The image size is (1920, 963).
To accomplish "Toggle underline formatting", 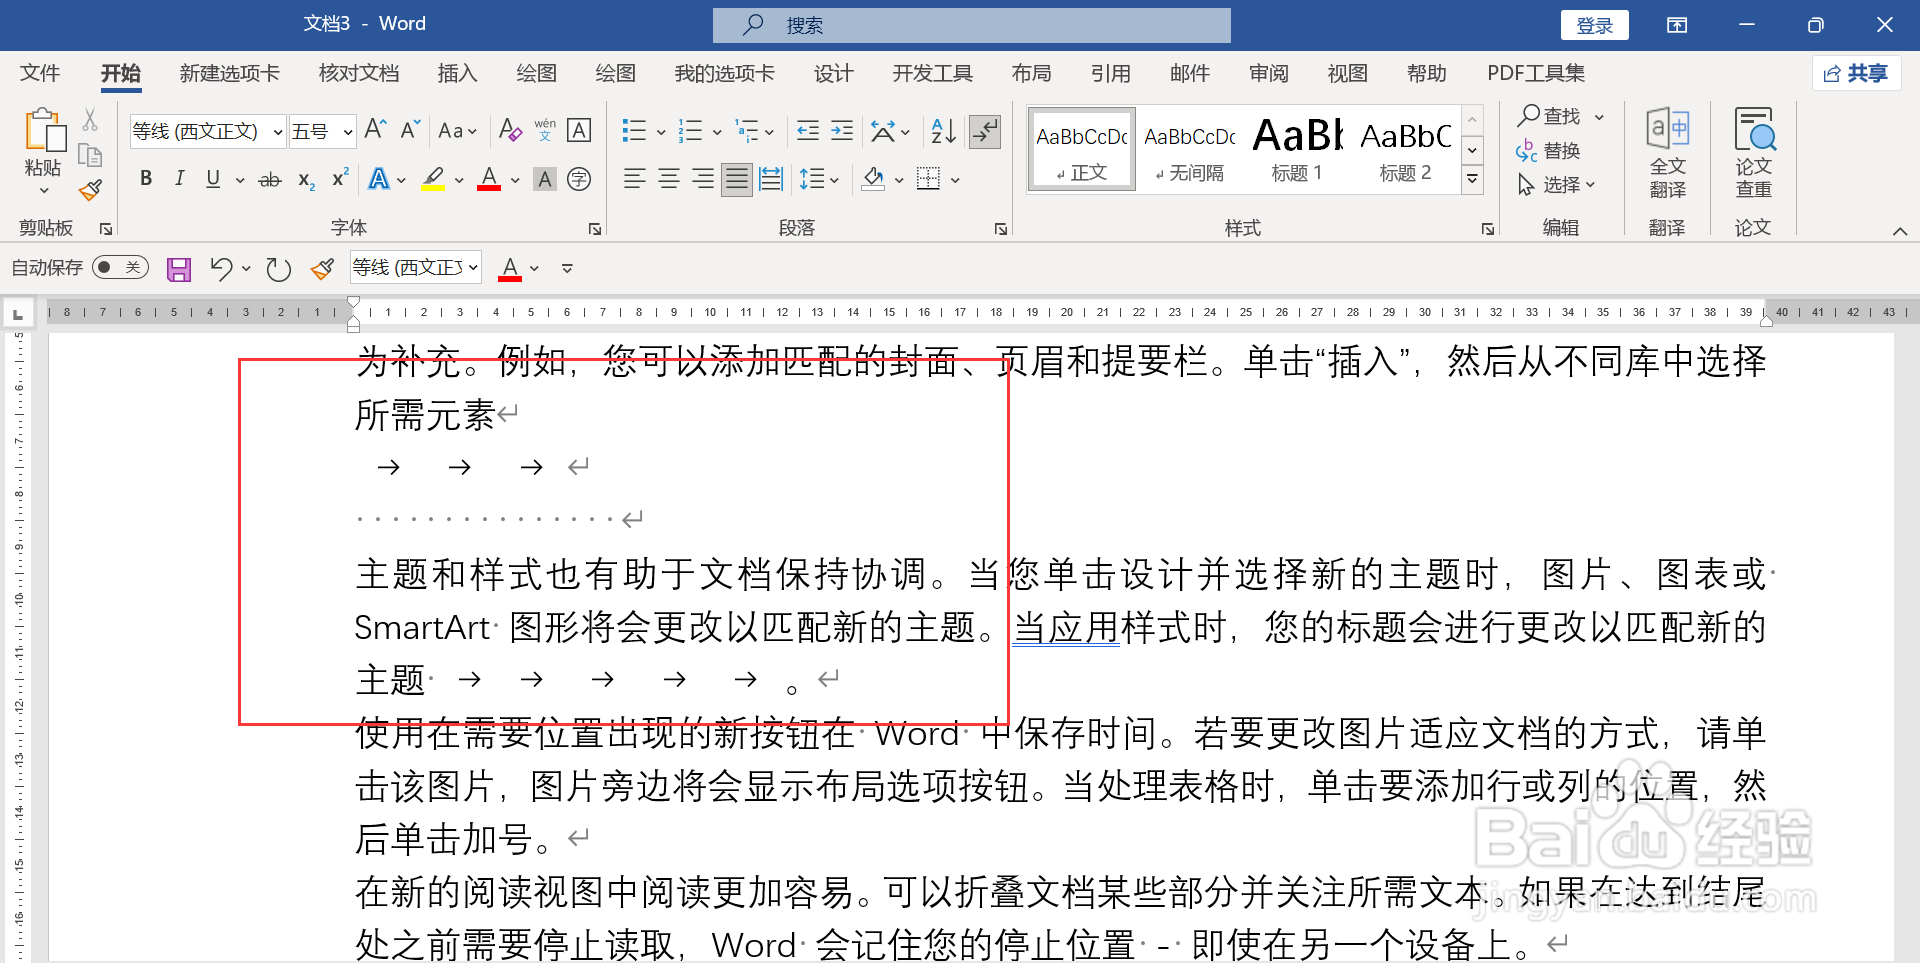I will tap(213, 179).
